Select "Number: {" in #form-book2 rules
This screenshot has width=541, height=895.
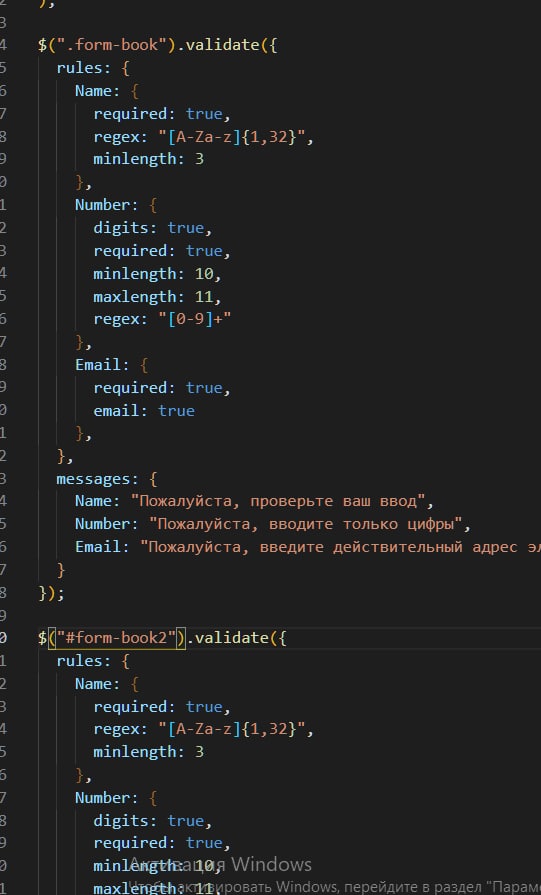116,797
